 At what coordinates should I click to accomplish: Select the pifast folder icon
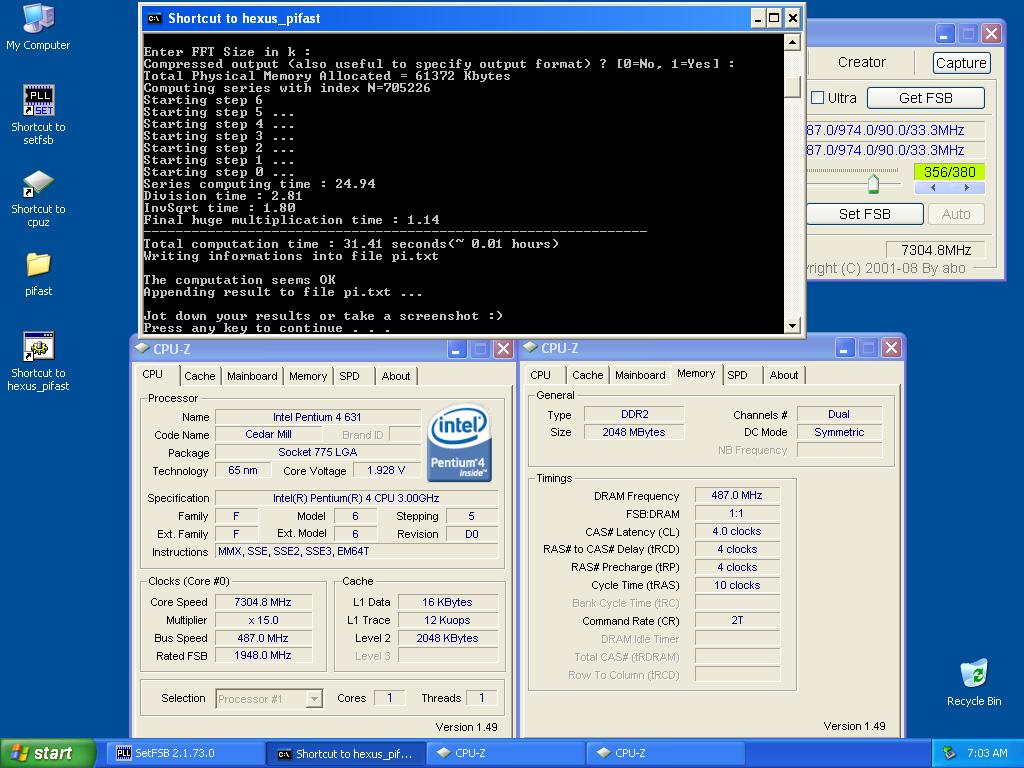(x=38, y=273)
